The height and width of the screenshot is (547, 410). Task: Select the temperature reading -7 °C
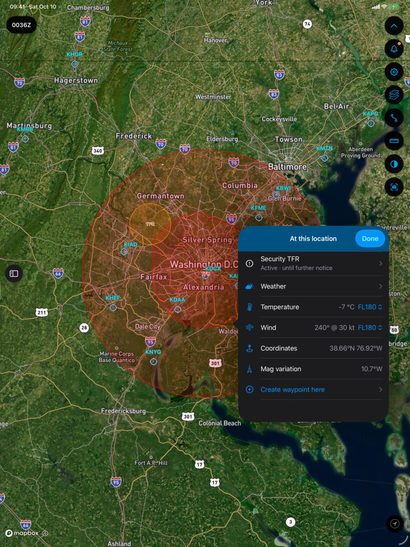(x=346, y=307)
